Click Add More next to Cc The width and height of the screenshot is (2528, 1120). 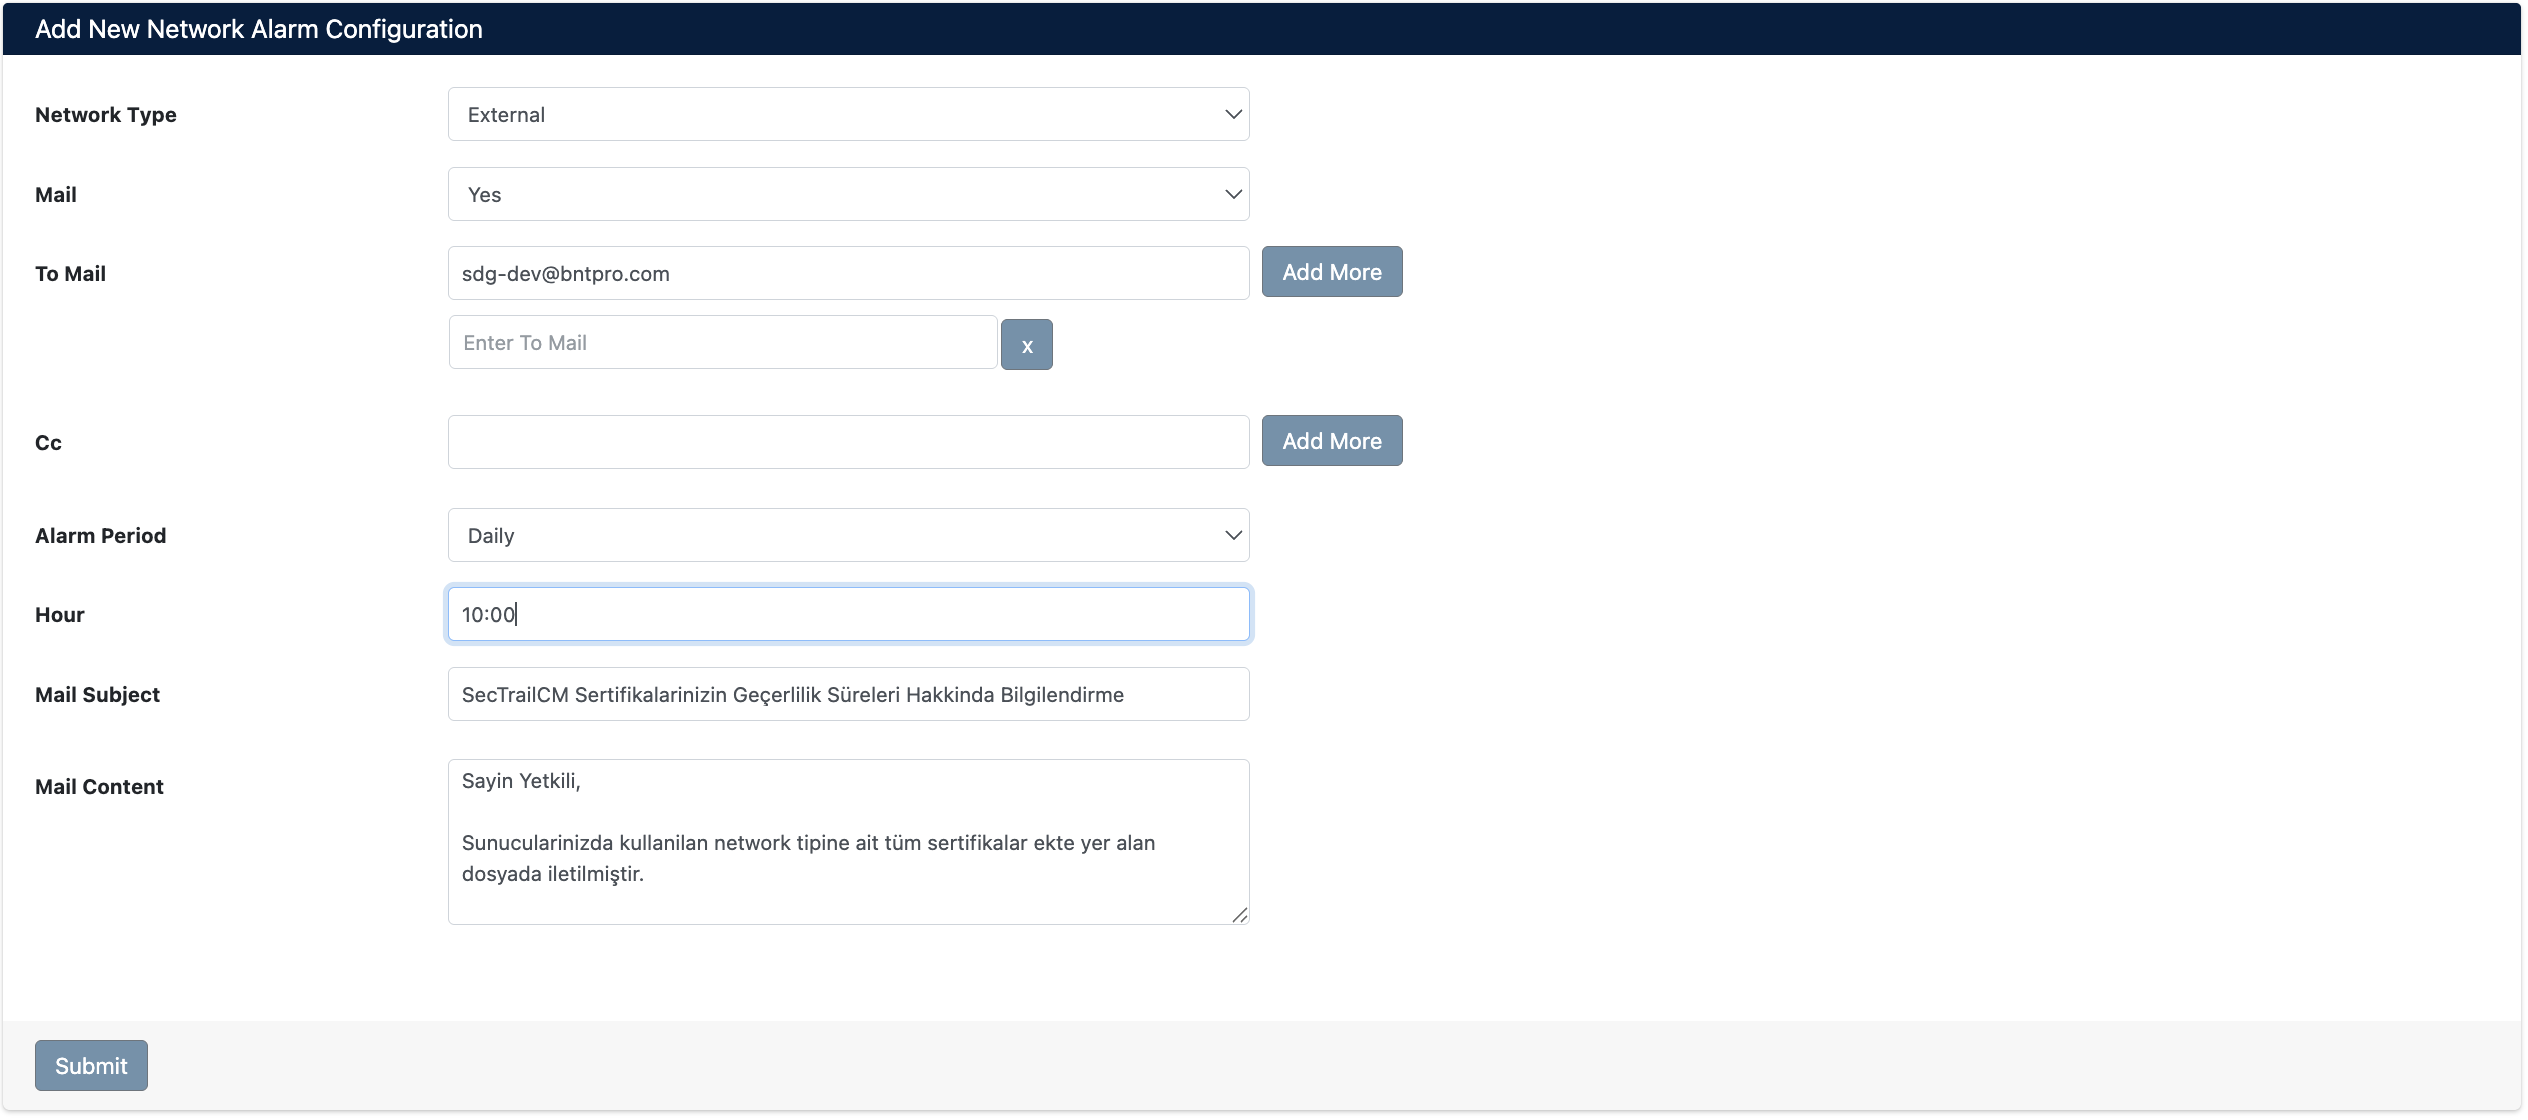(1332, 440)
